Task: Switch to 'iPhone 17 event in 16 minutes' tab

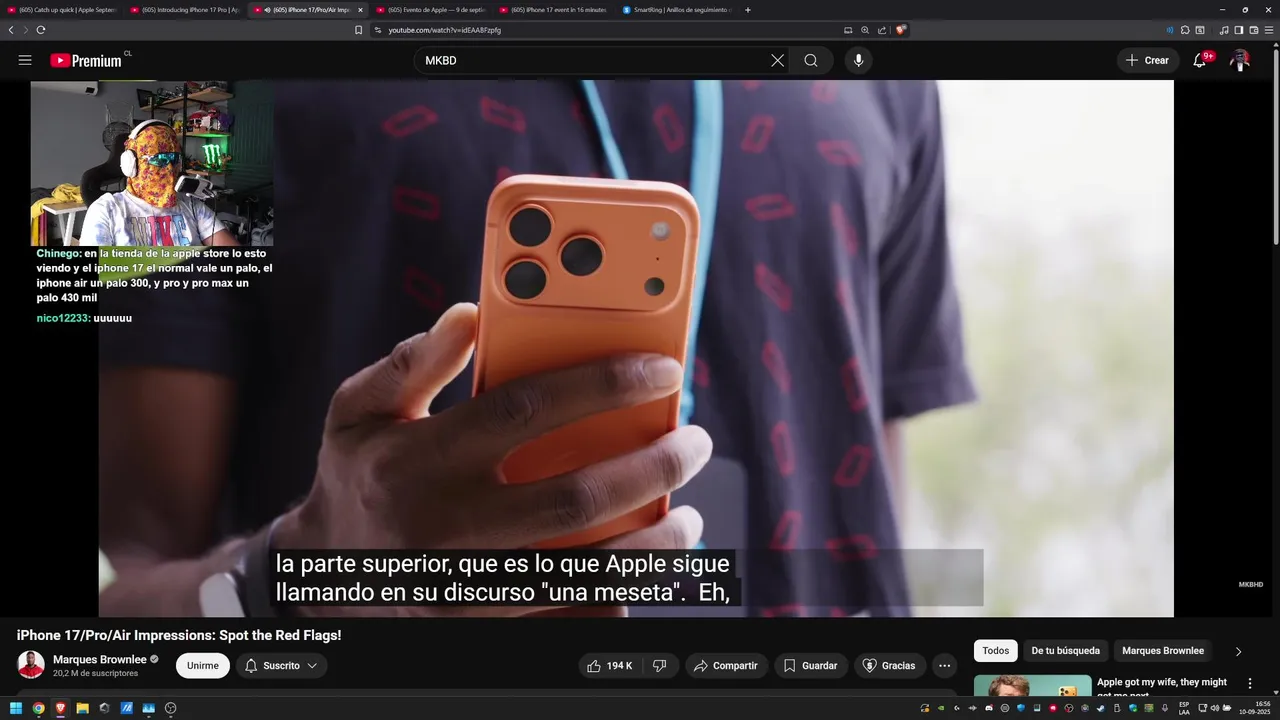Action: click(555, 10)
